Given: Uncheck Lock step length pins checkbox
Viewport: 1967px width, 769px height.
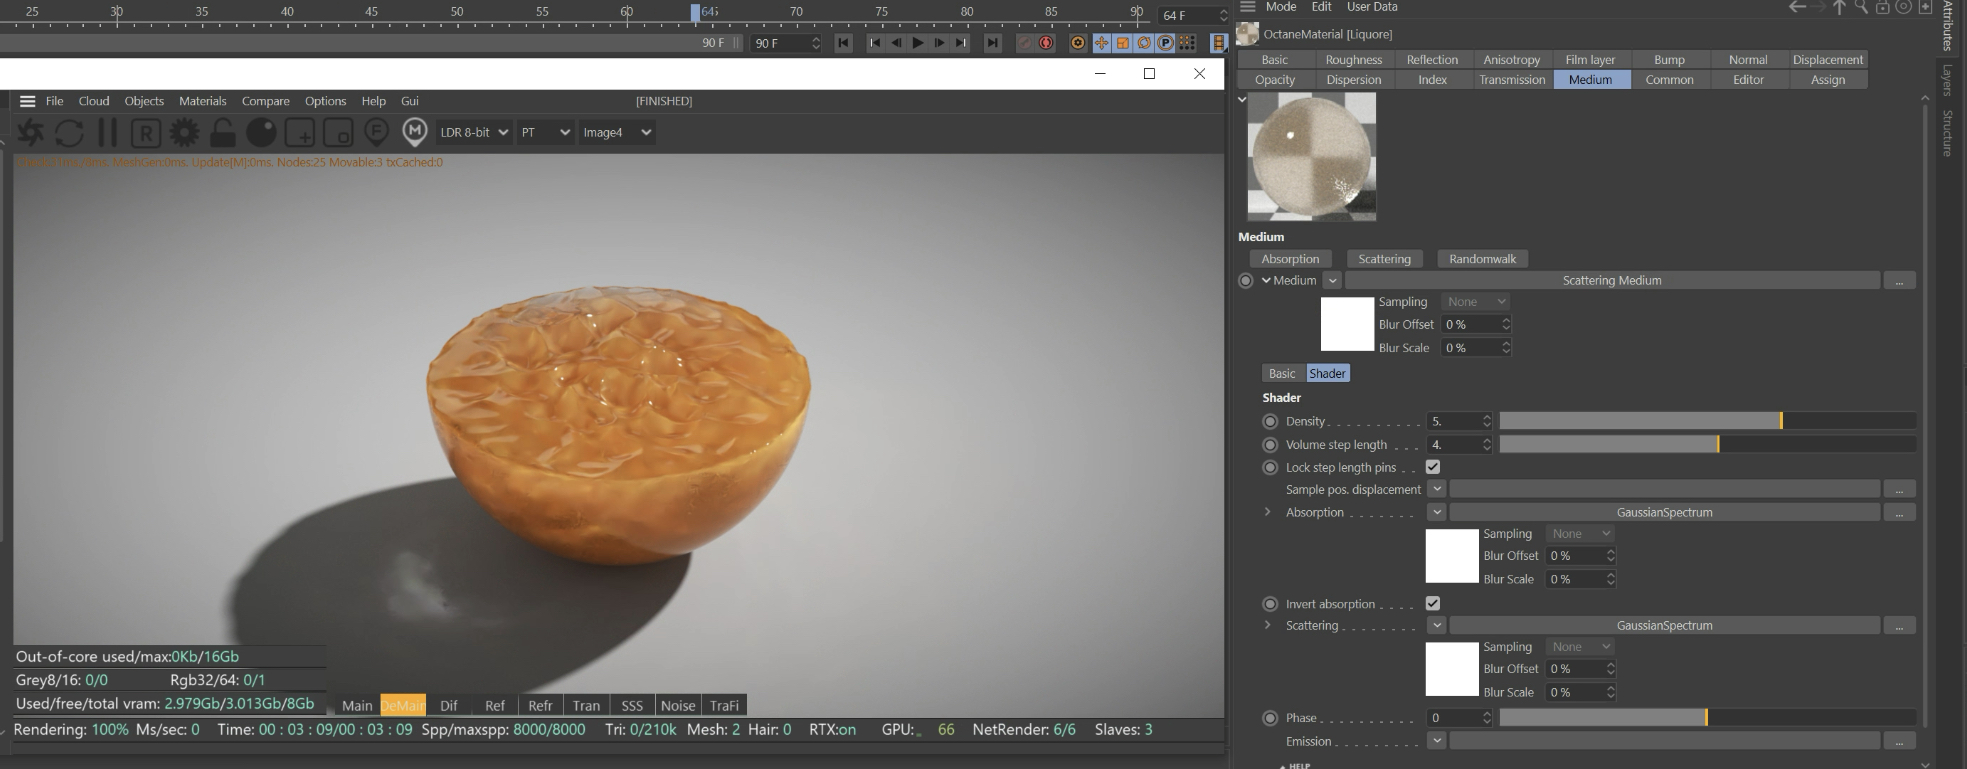Looking at the screenshot, I should 1432,467.
